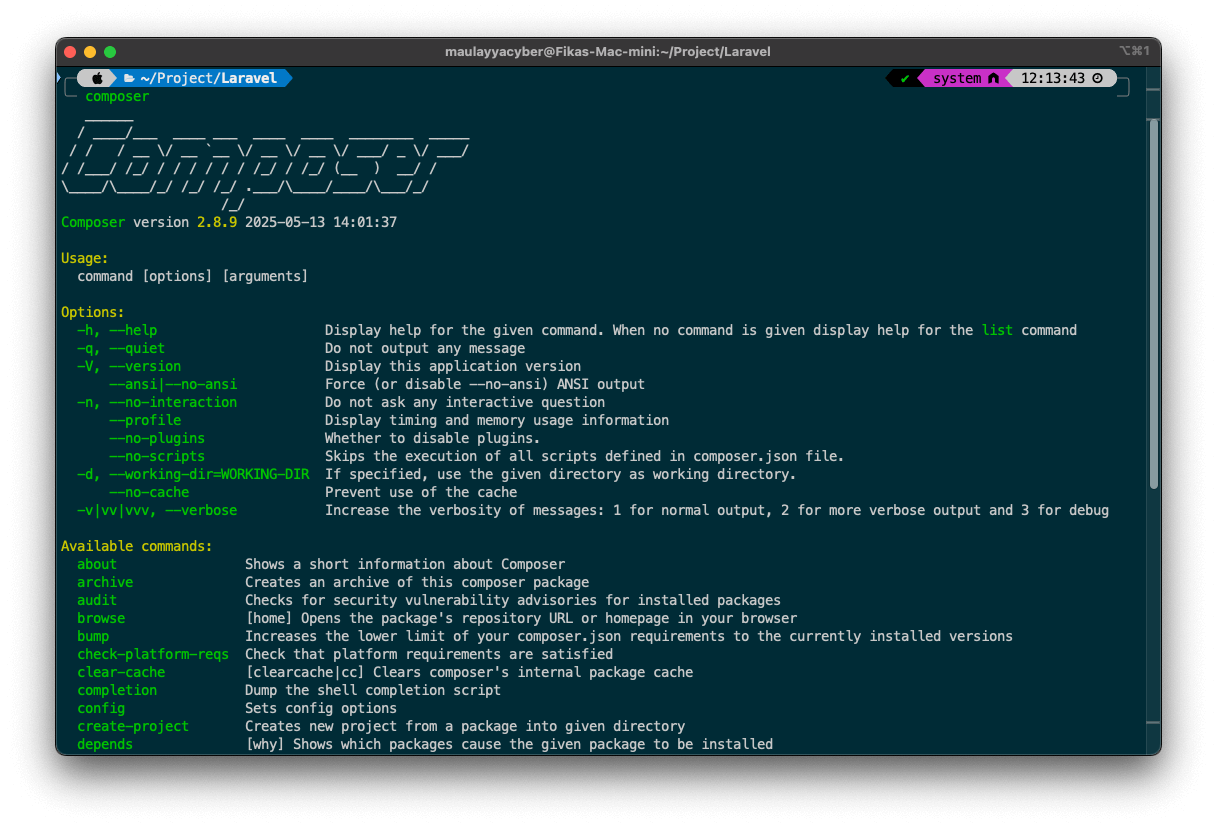Click the 'check-platform-reqs' command
The height and width of the screenshot is (829, 1217).
(153, 654)
